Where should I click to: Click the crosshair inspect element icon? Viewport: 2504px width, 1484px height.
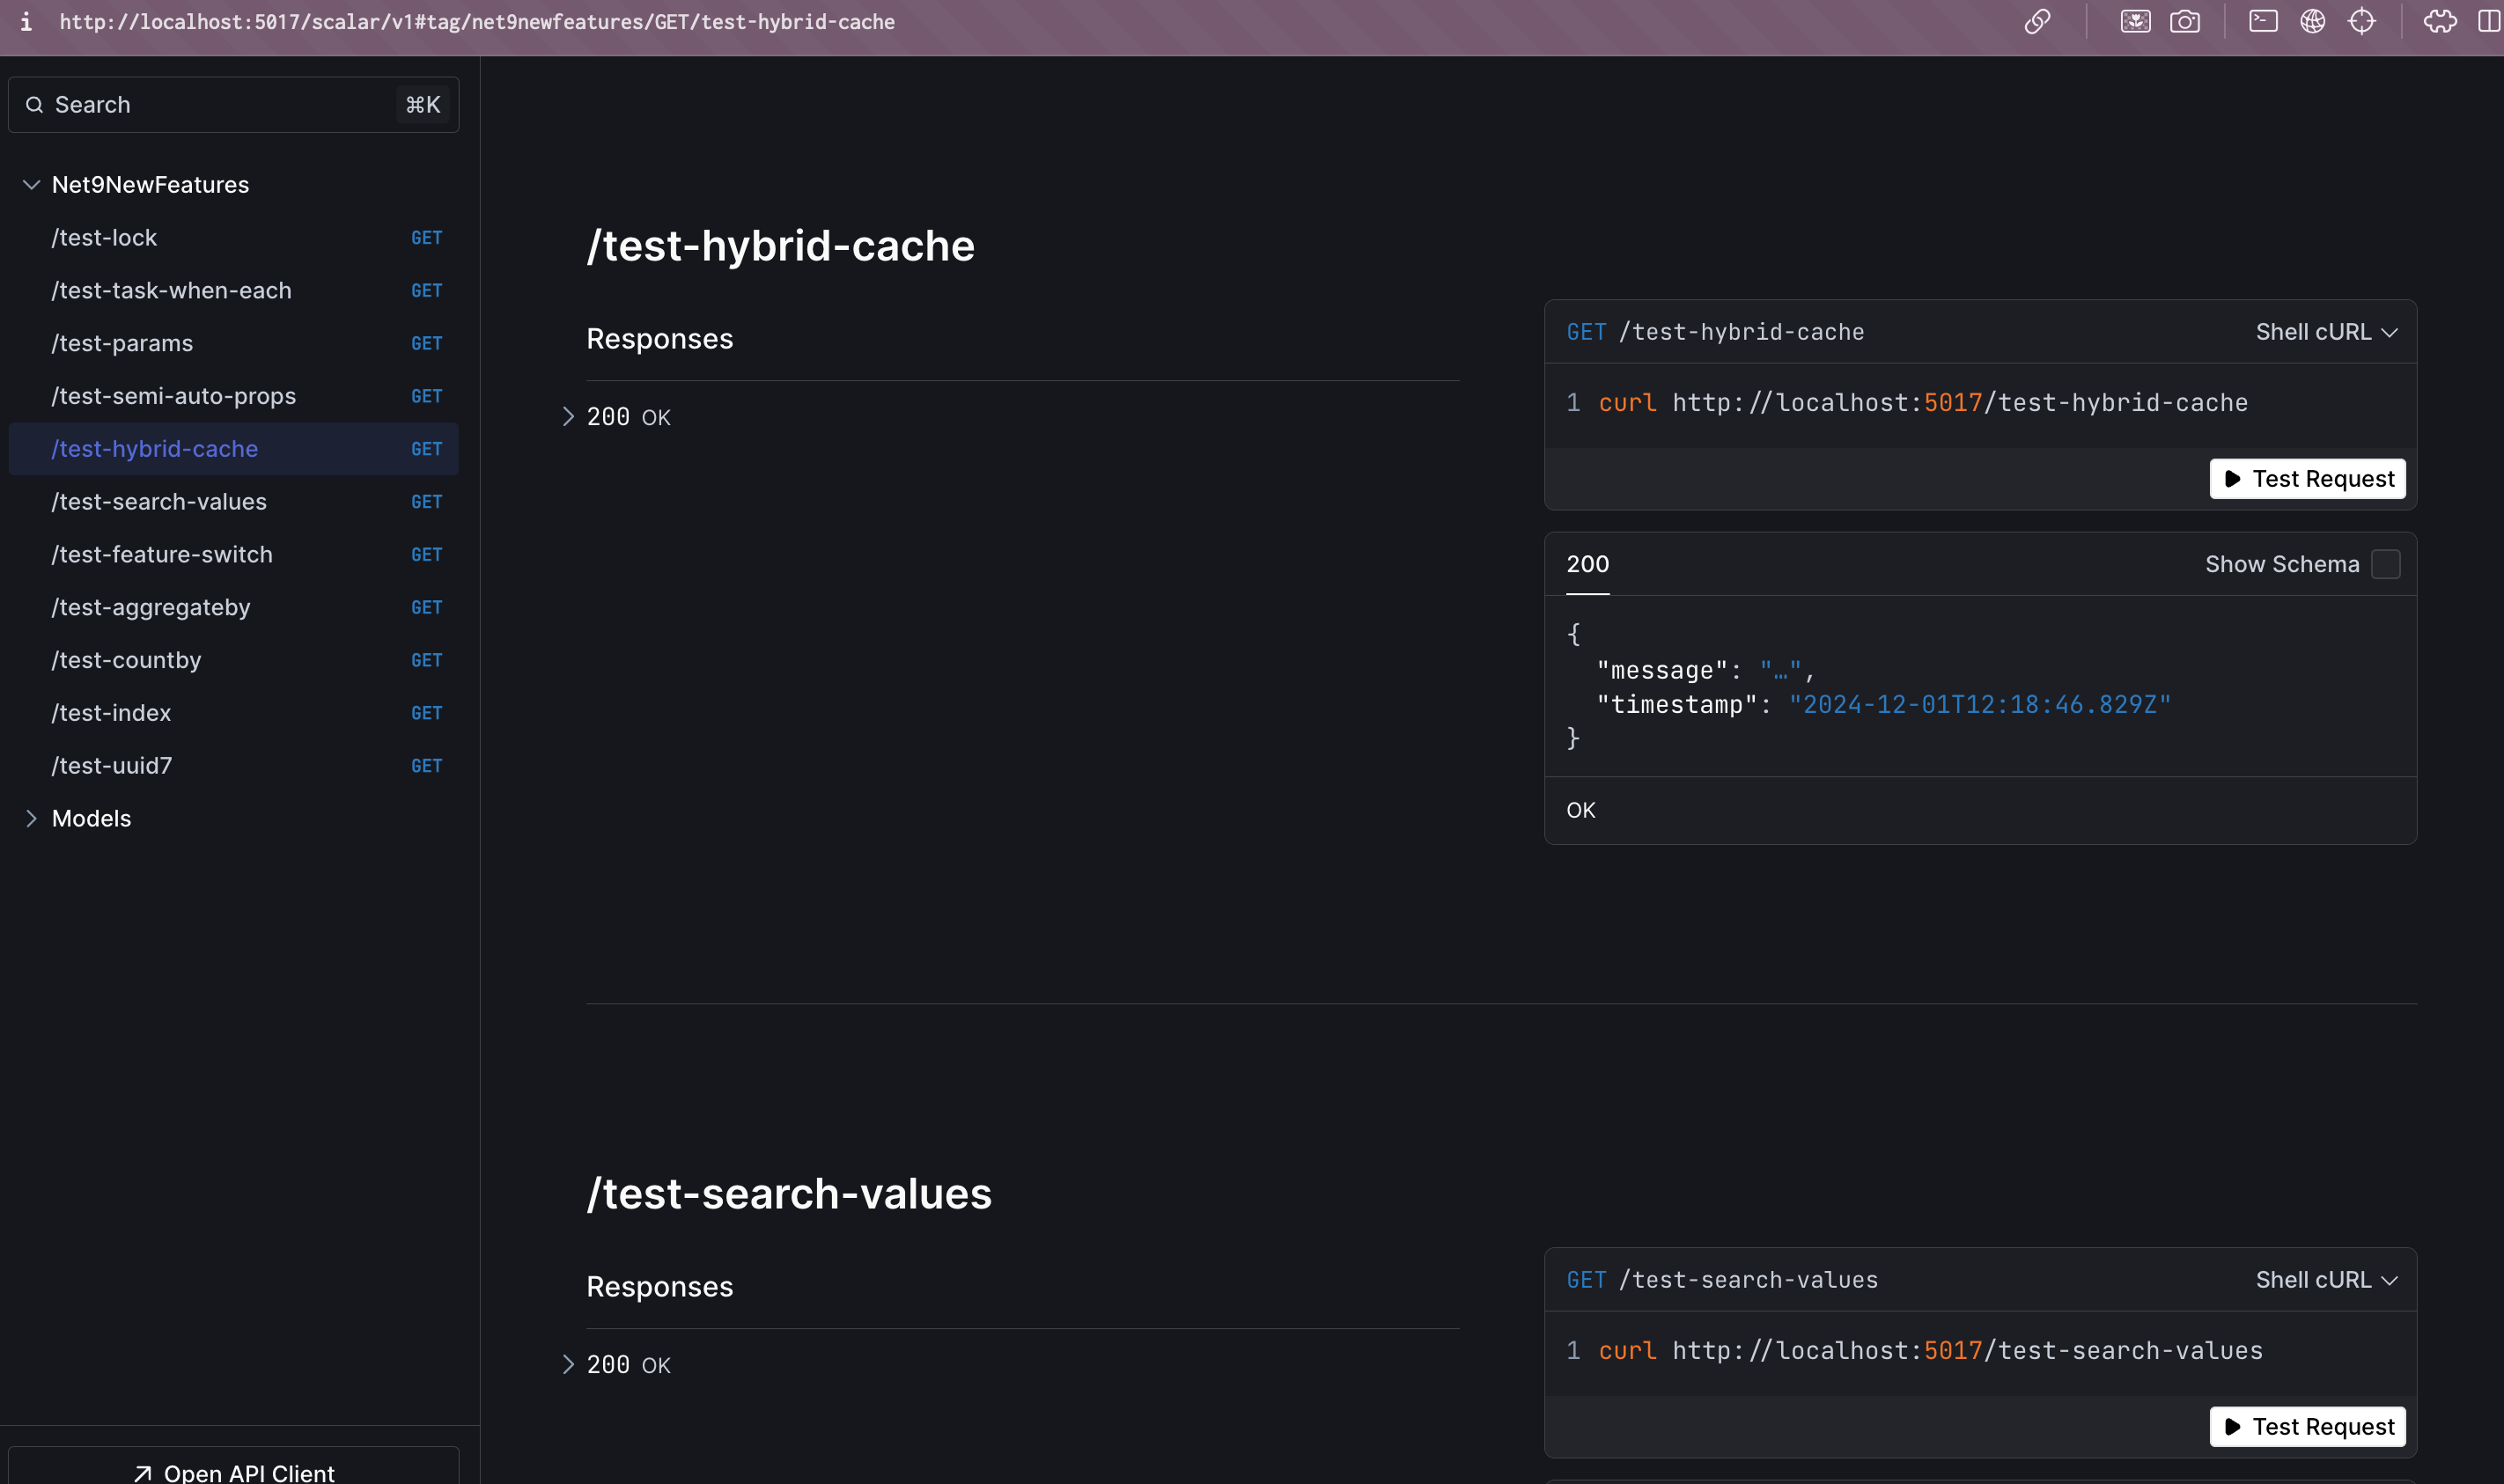(x=2361, y=22)
